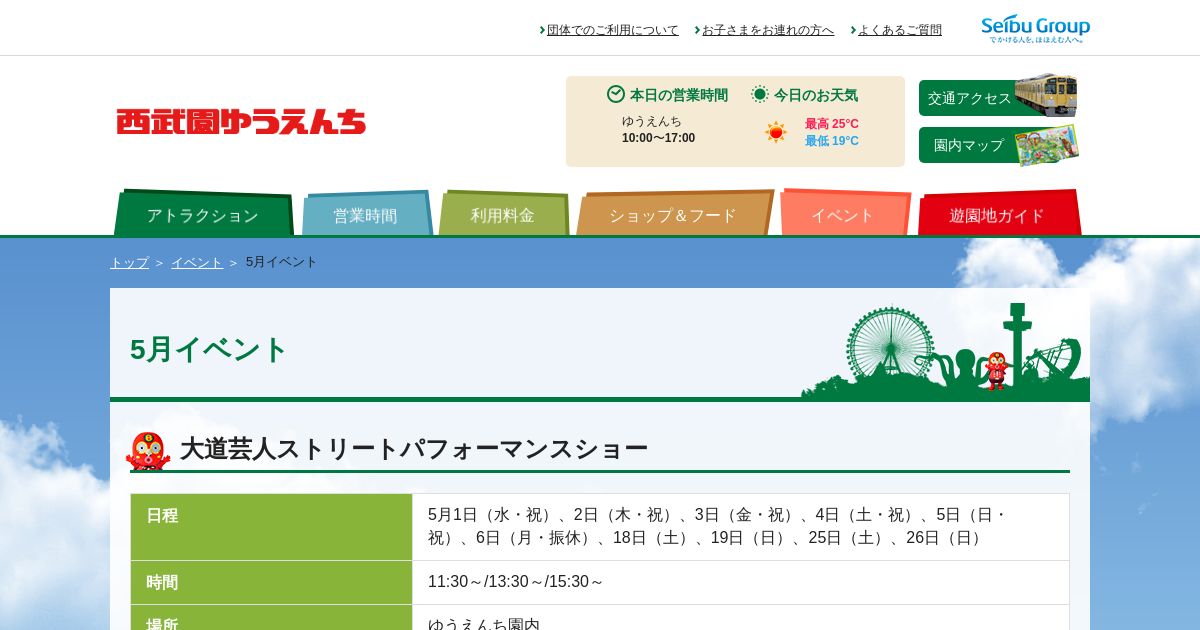The width and height of the screenshot is (1200, 630).
Task: Select the 営業時間 tab
Action: pyautogui.click(x=366, y=213)
